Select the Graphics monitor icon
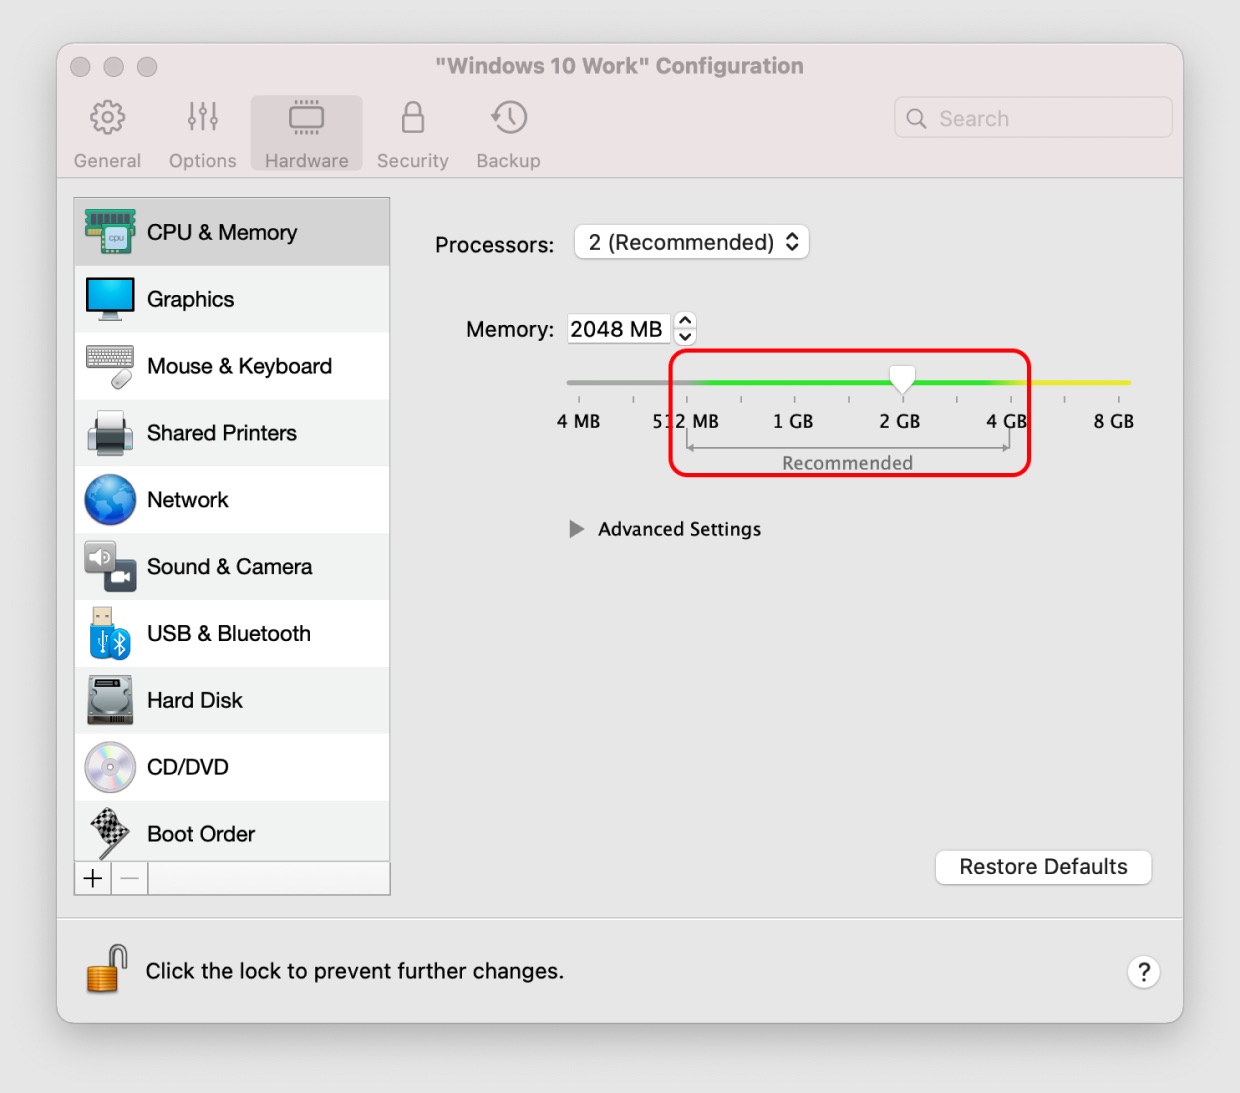This screenshot has height=1093, width=1240. [110, 299]
